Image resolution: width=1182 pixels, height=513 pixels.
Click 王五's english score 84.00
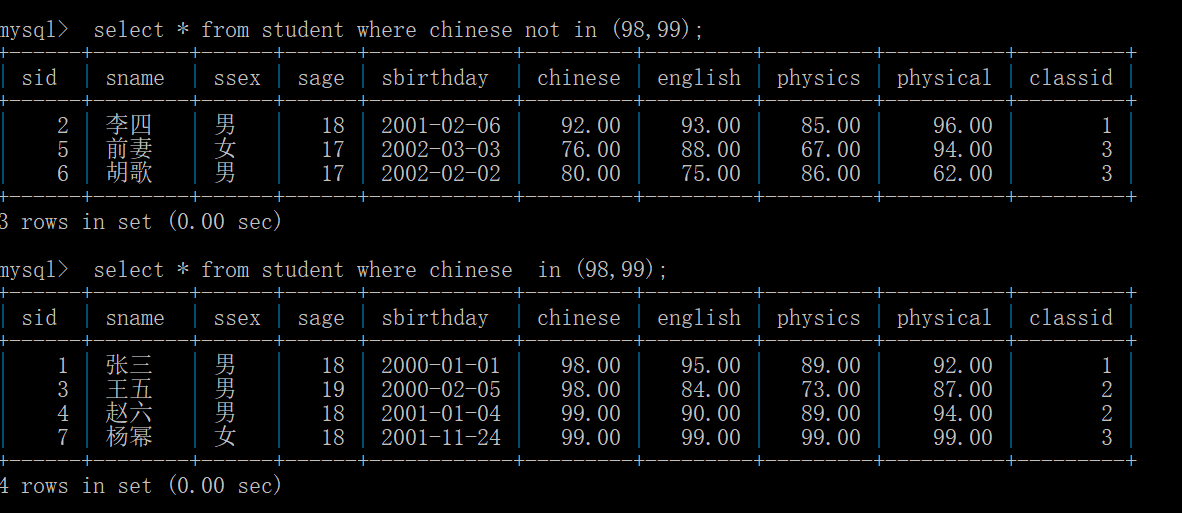pos(710,389)
